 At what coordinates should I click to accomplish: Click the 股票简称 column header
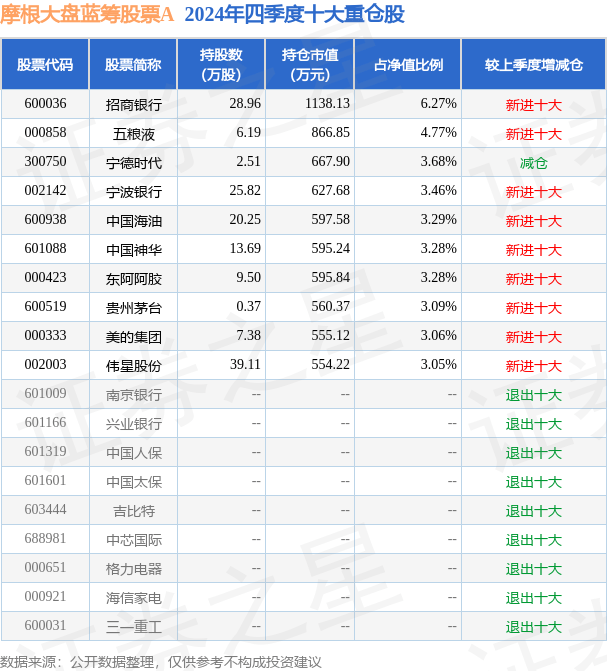[x=133, y=65]
